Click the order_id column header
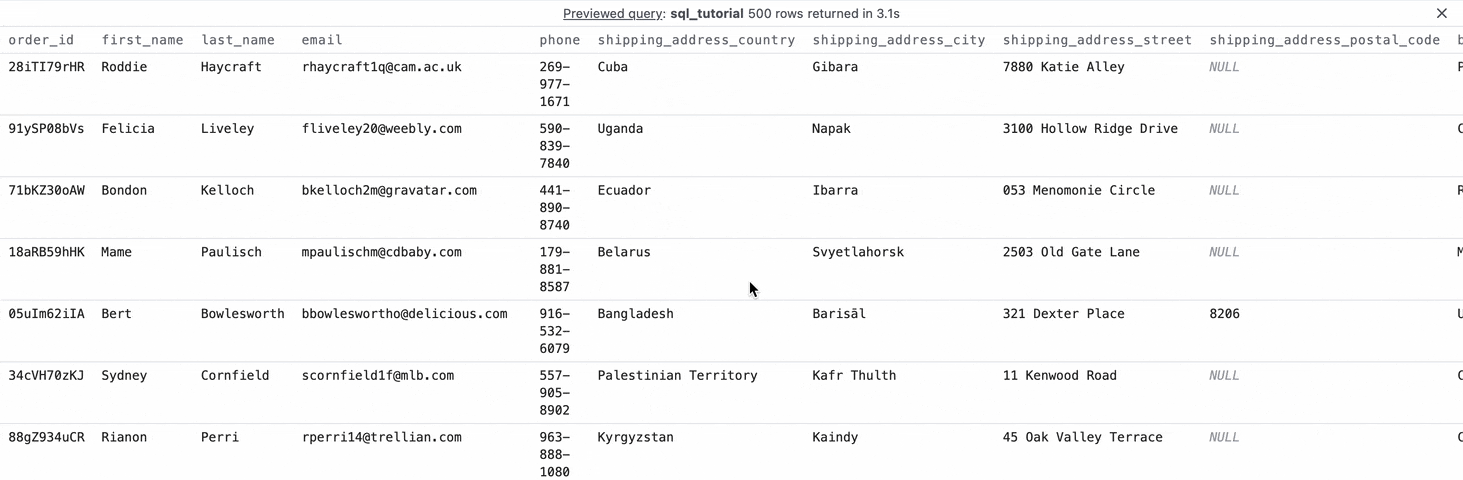 [41, 40]
